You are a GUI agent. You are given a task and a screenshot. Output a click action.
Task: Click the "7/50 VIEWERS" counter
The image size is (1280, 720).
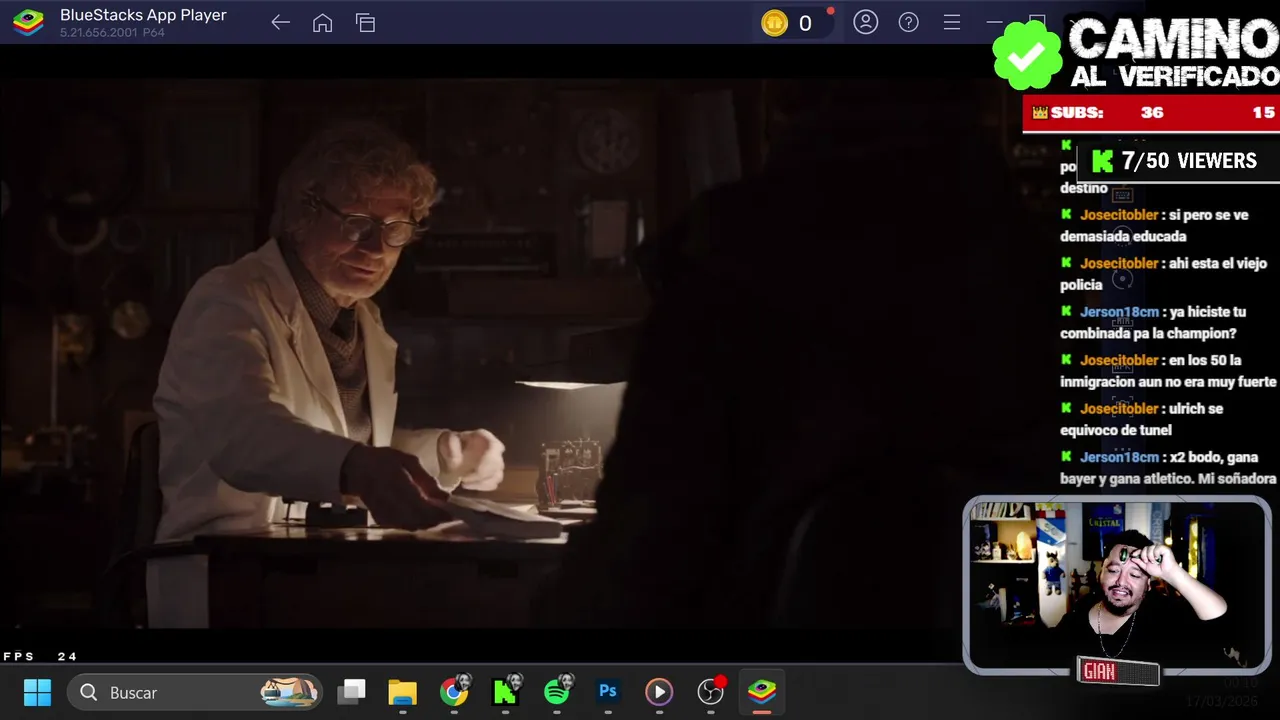(1176, 161)
